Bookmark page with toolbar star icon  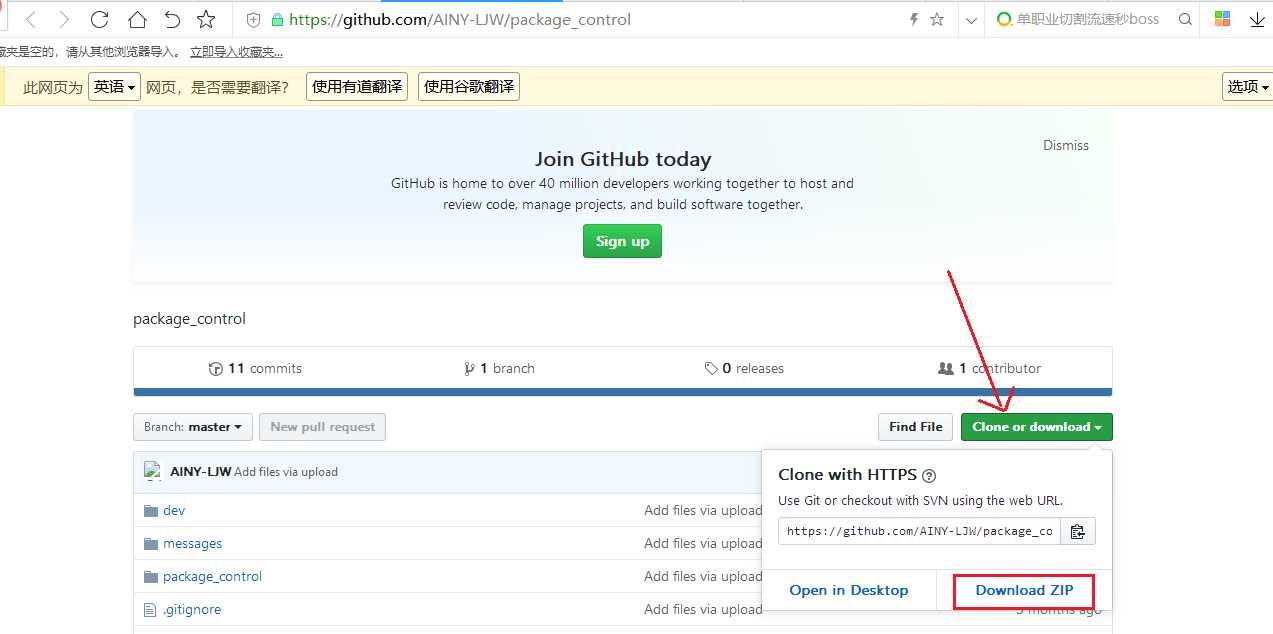tap(206, 19)
